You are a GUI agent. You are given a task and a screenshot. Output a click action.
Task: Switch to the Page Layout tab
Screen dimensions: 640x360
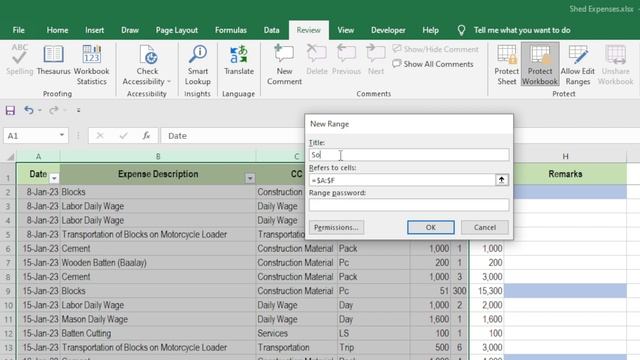pos(176,30)
